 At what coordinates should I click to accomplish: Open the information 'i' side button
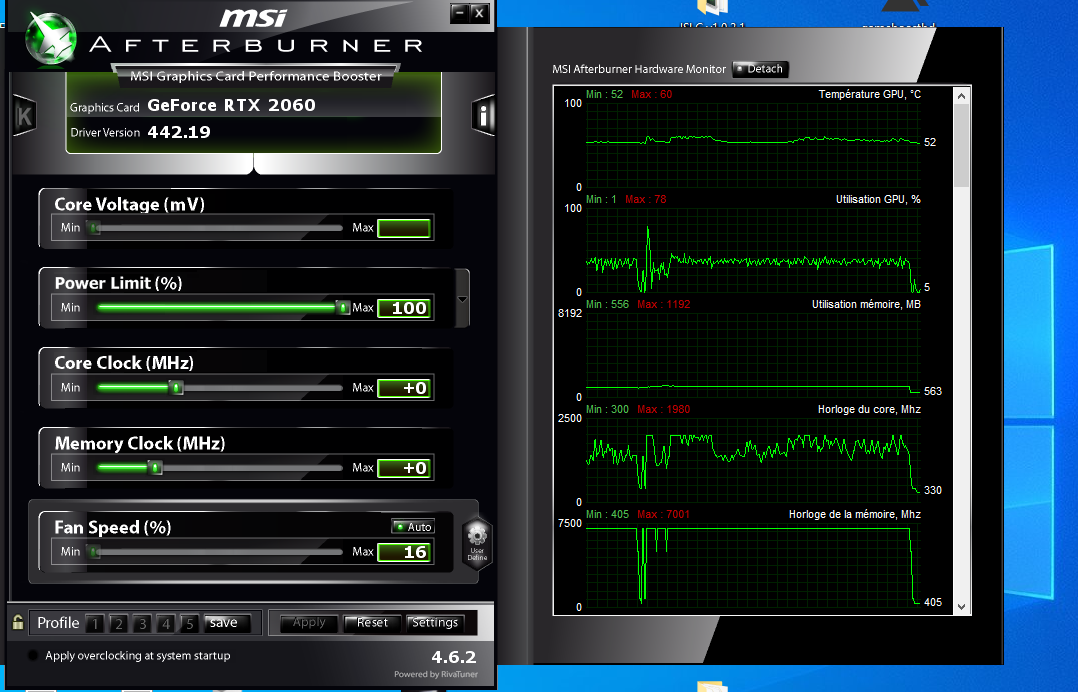tap(483, 115)
